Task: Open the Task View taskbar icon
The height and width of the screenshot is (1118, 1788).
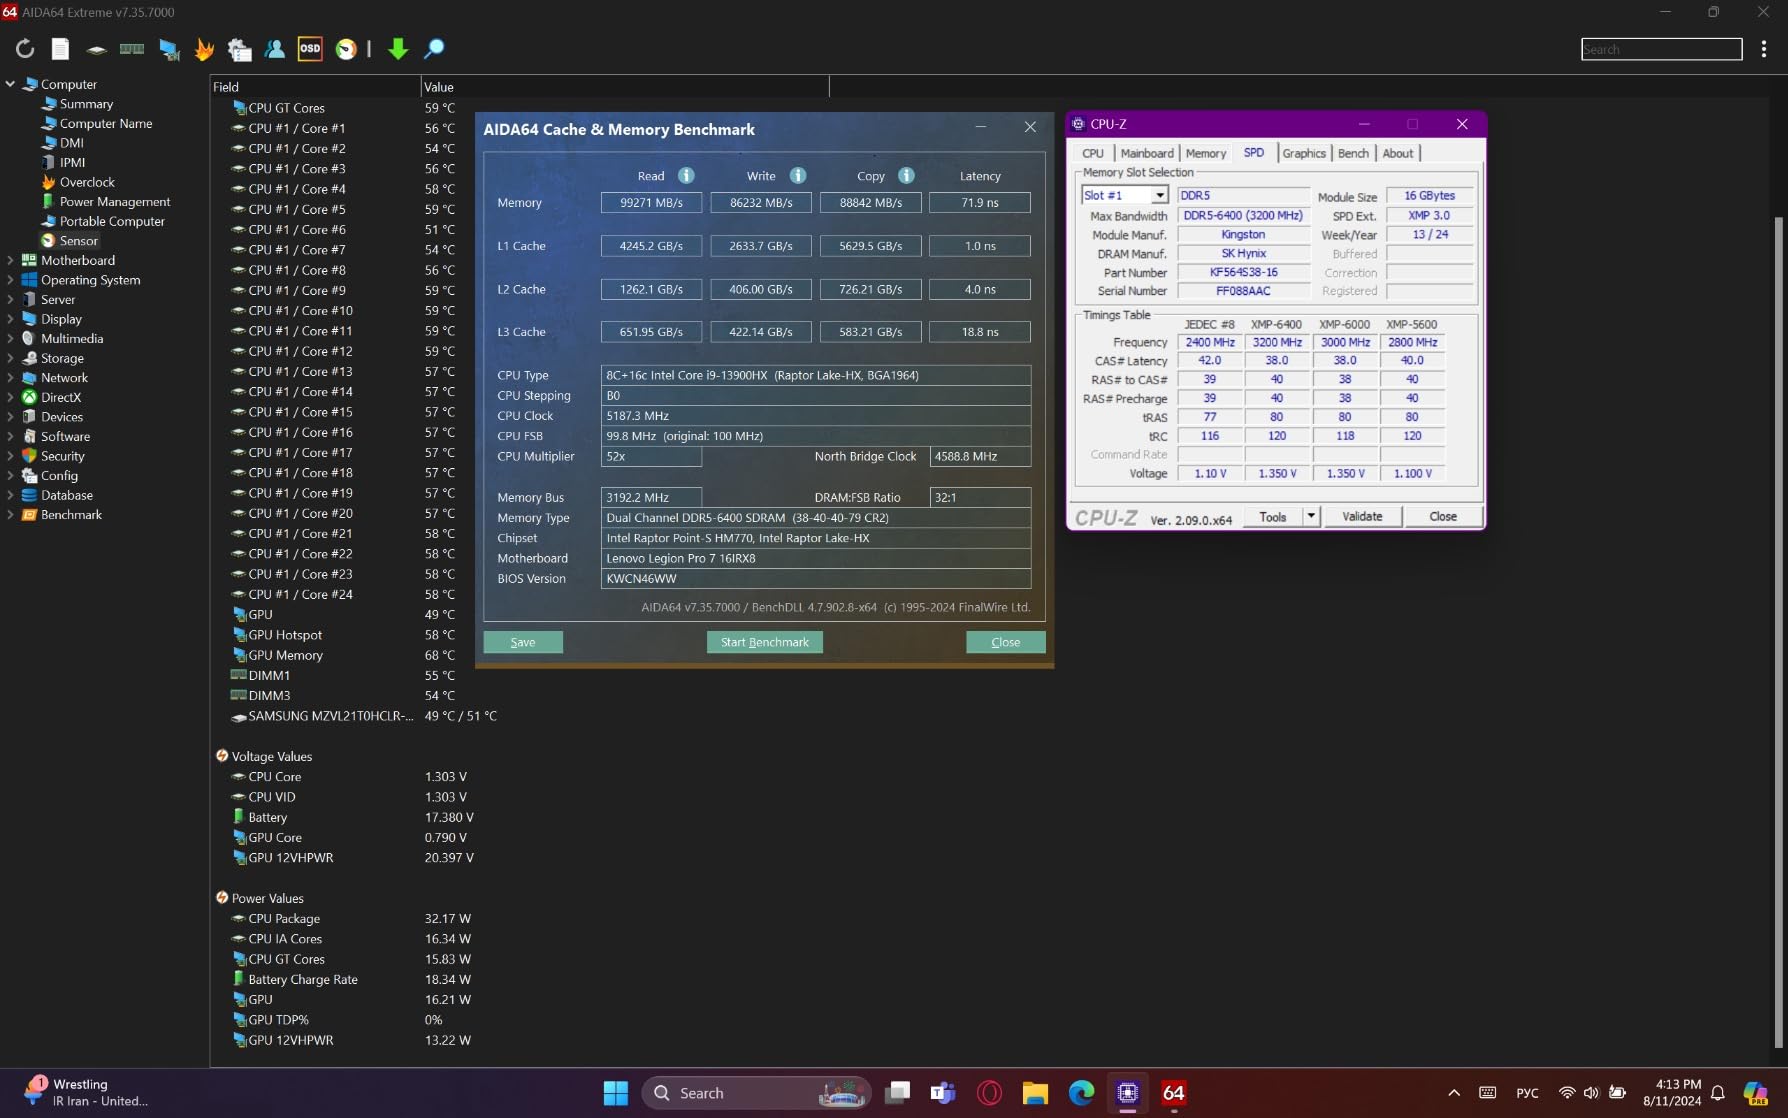Action: coord(897,1093)
